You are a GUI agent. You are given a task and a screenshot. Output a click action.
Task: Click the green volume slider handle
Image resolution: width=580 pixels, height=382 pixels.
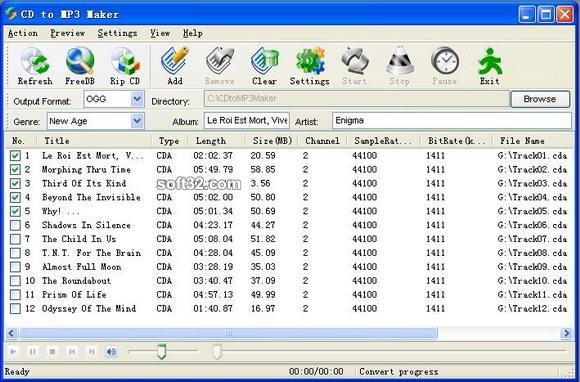(161, 351)
